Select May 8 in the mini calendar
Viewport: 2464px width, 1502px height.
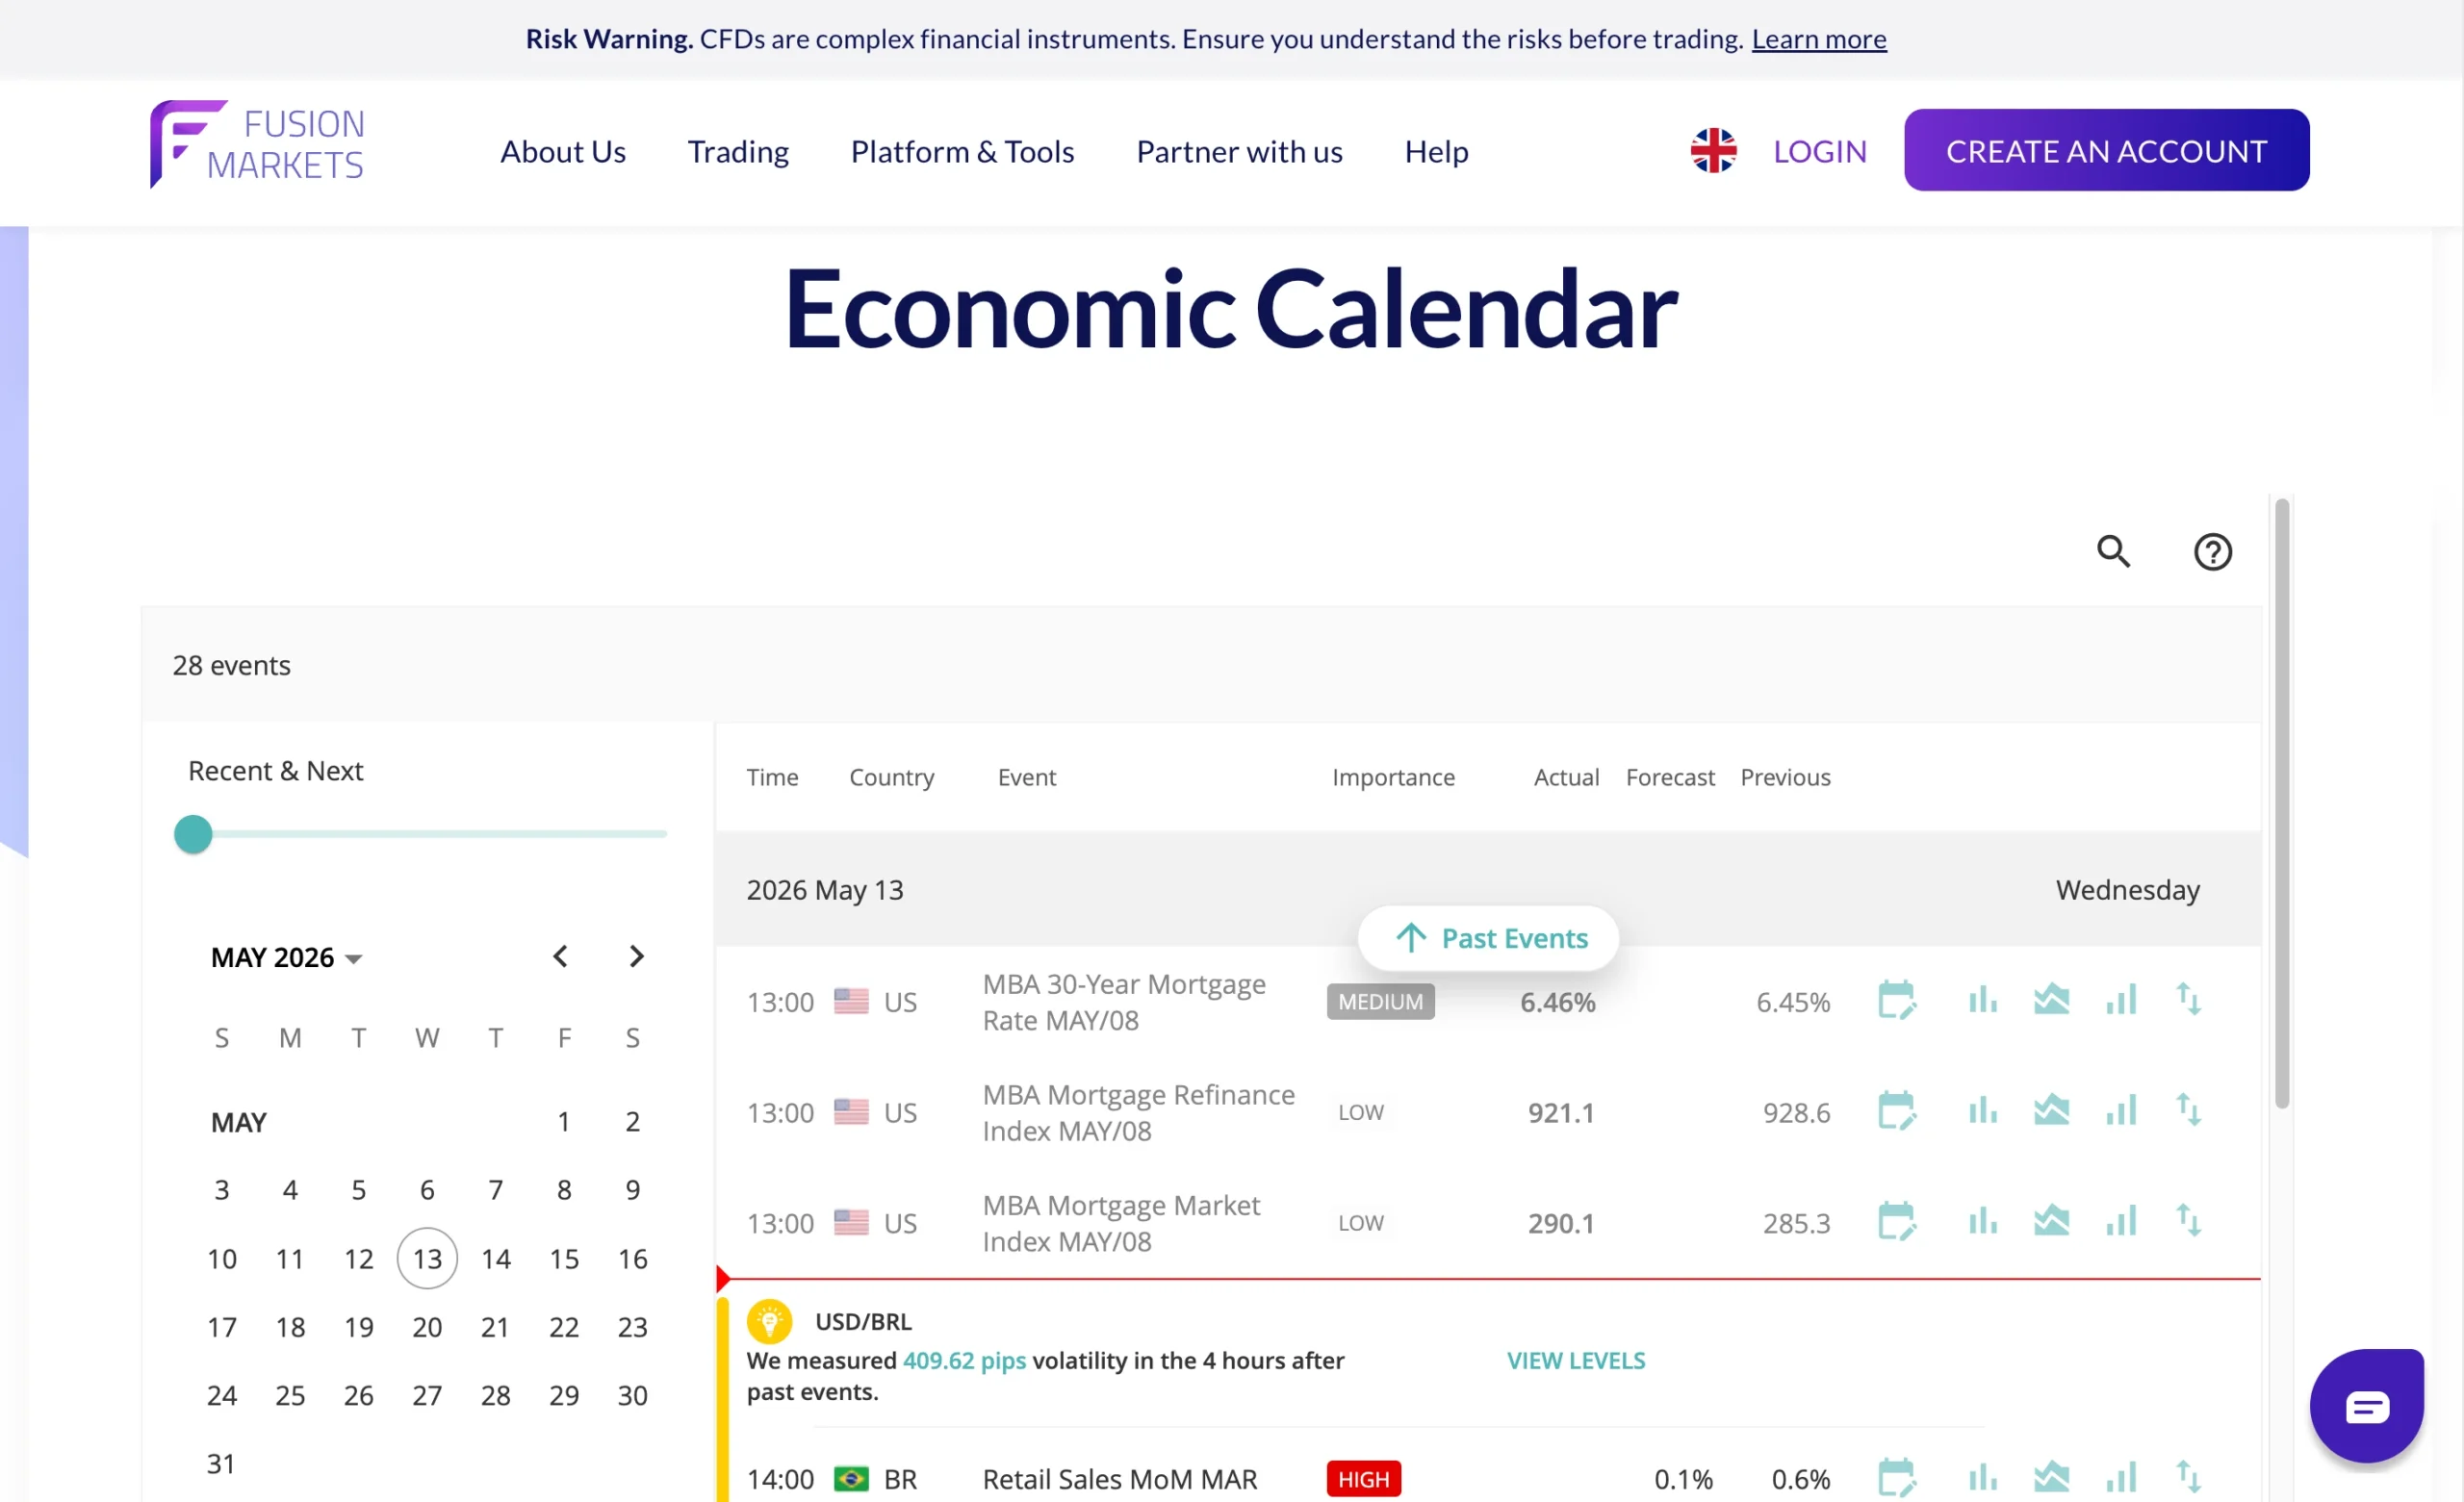(564, 1190)
